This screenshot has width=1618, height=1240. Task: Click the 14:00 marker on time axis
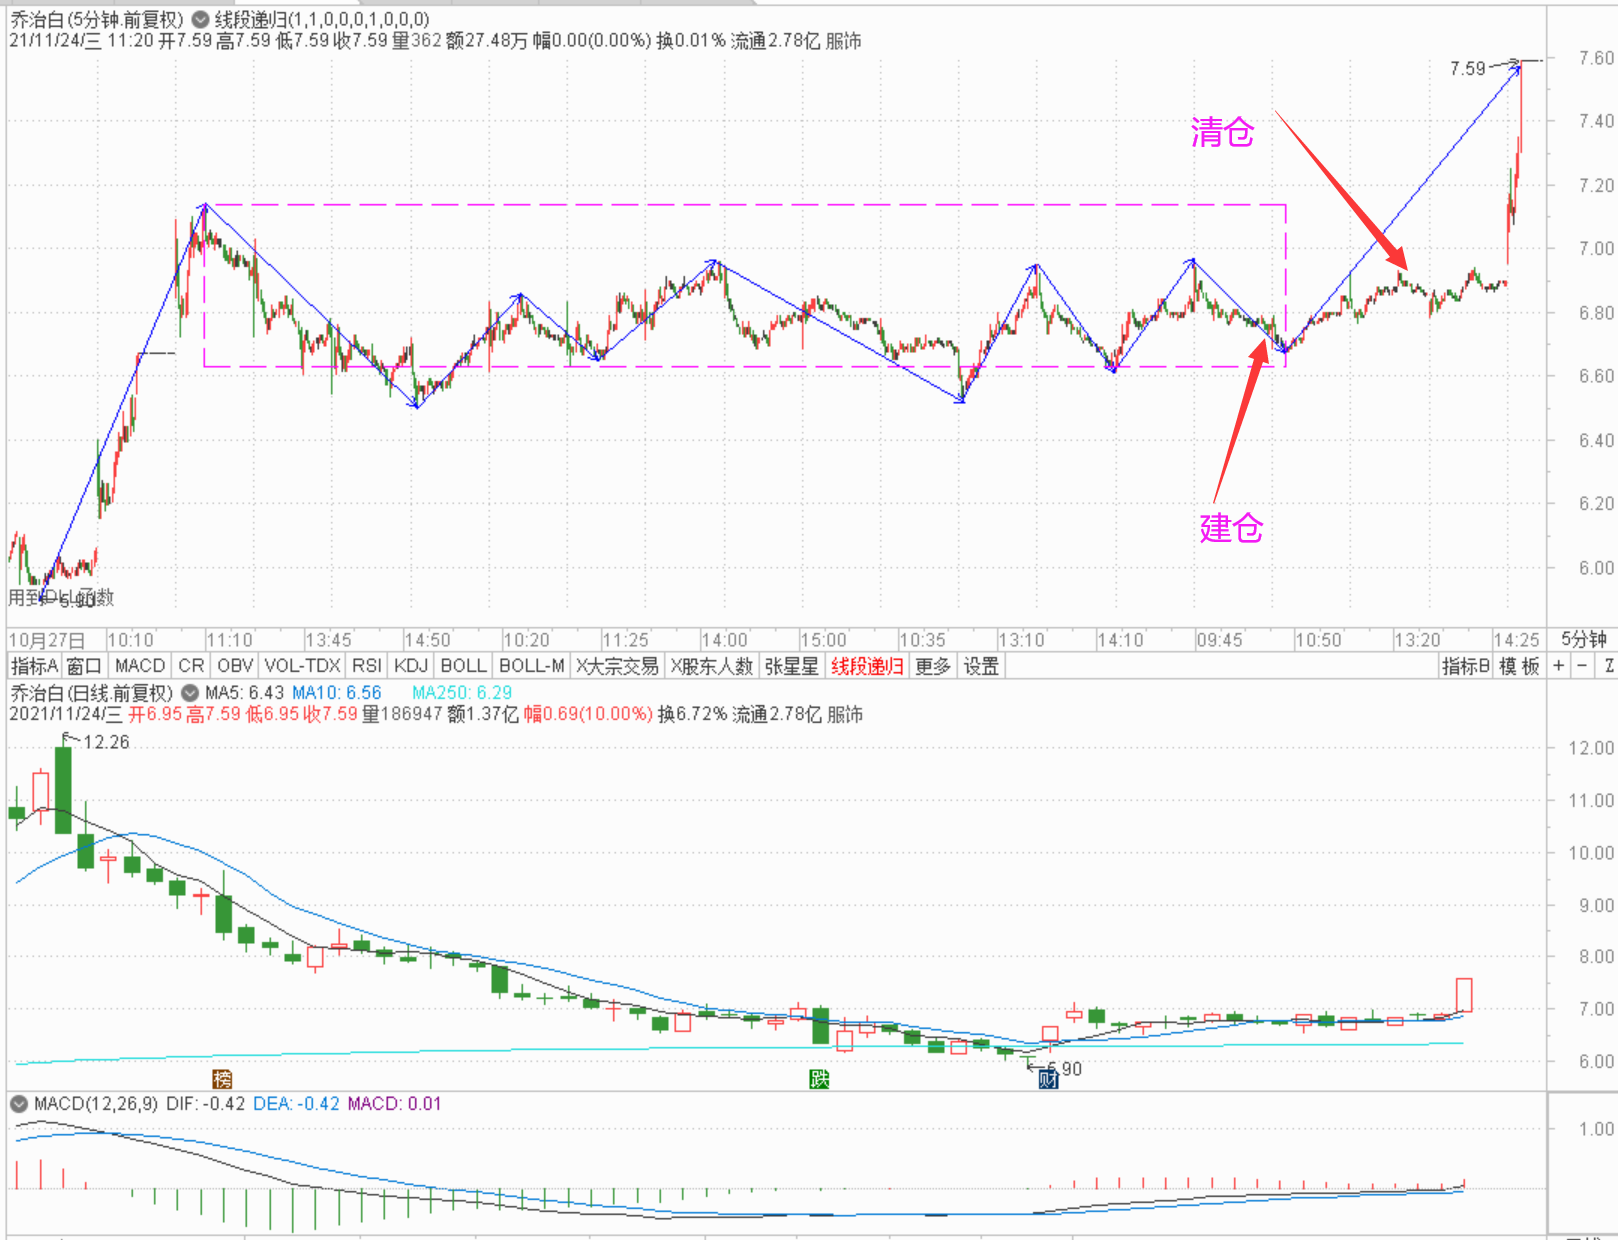pyautogui.click(x=724, y=640)
